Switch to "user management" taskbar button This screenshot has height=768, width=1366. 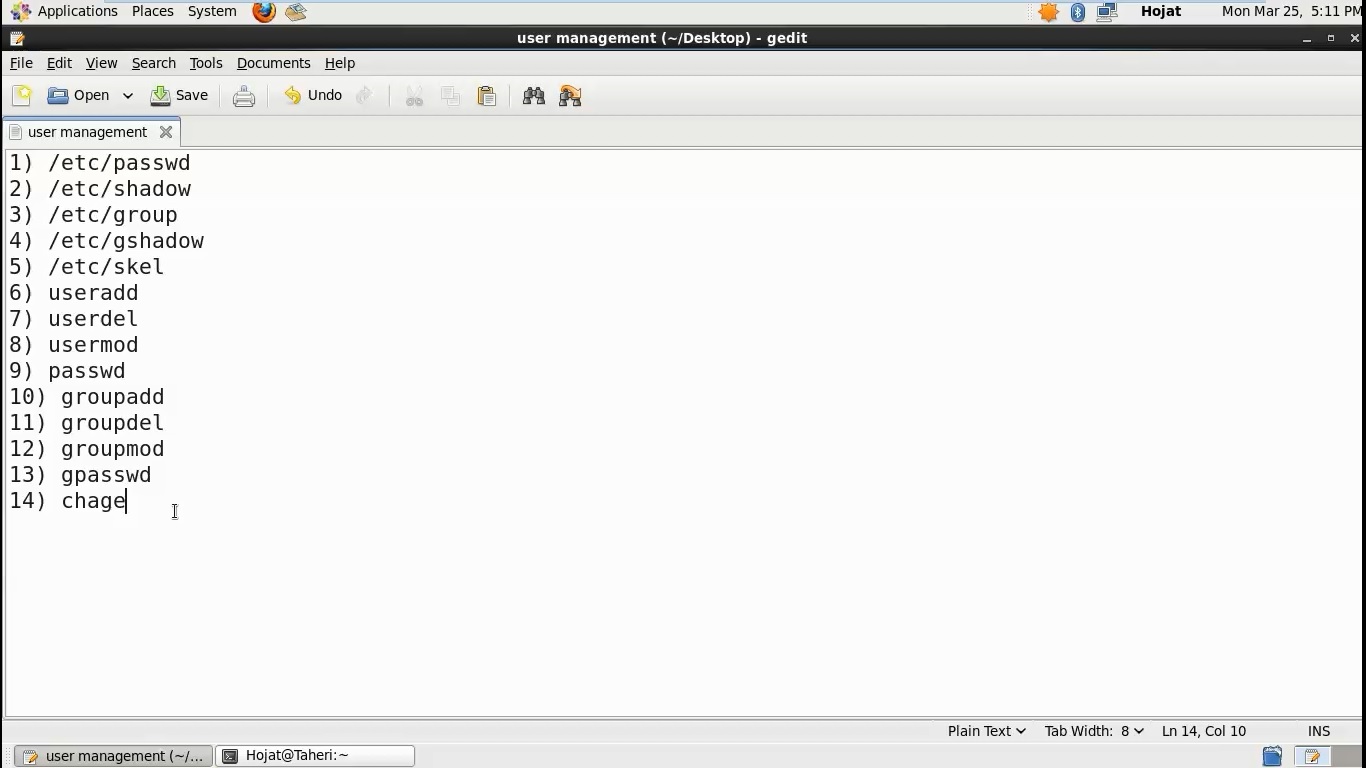coord(113,756)
